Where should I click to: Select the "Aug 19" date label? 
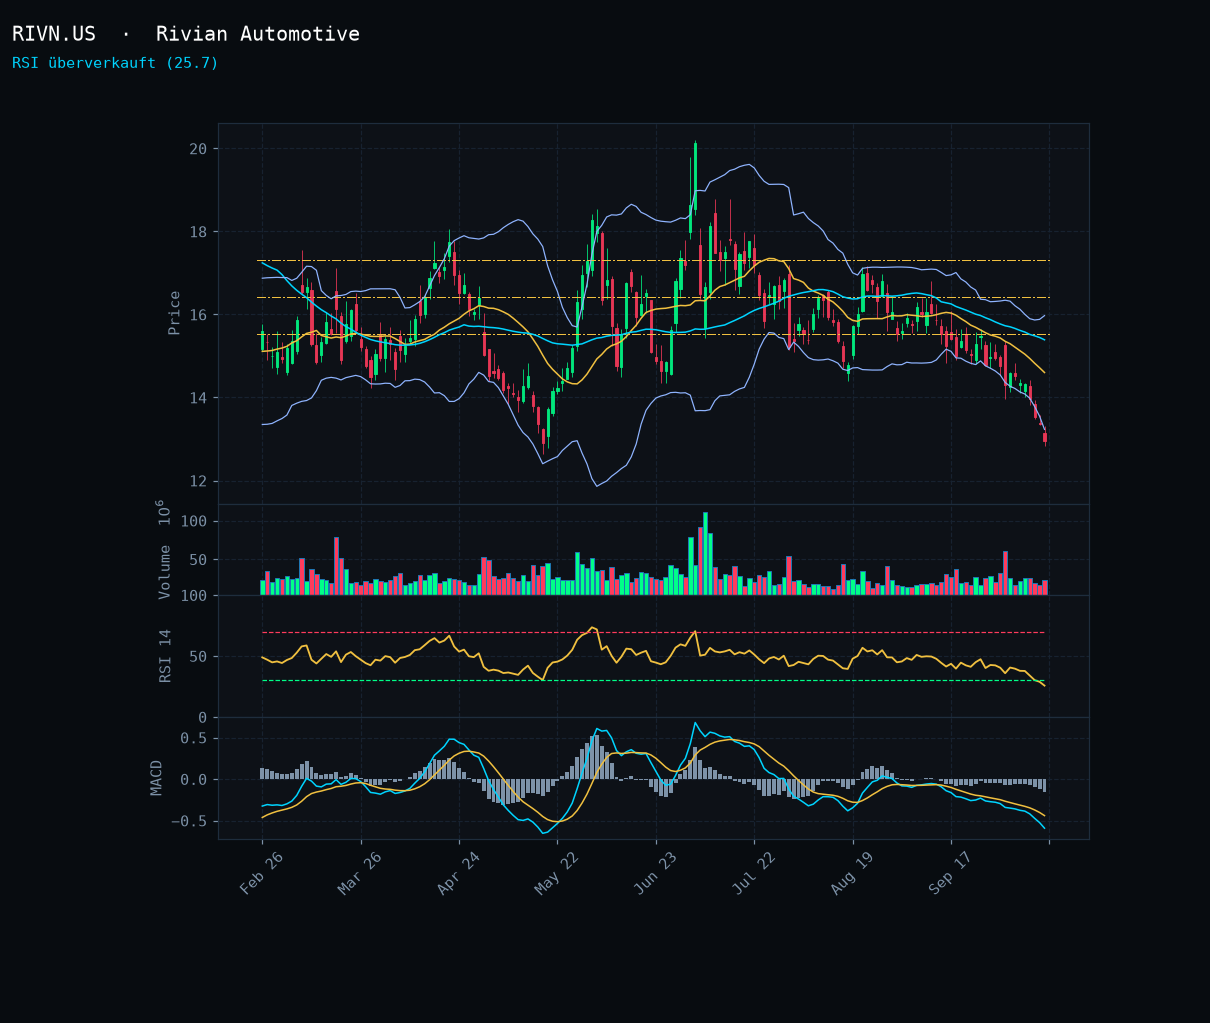(852, 873)
